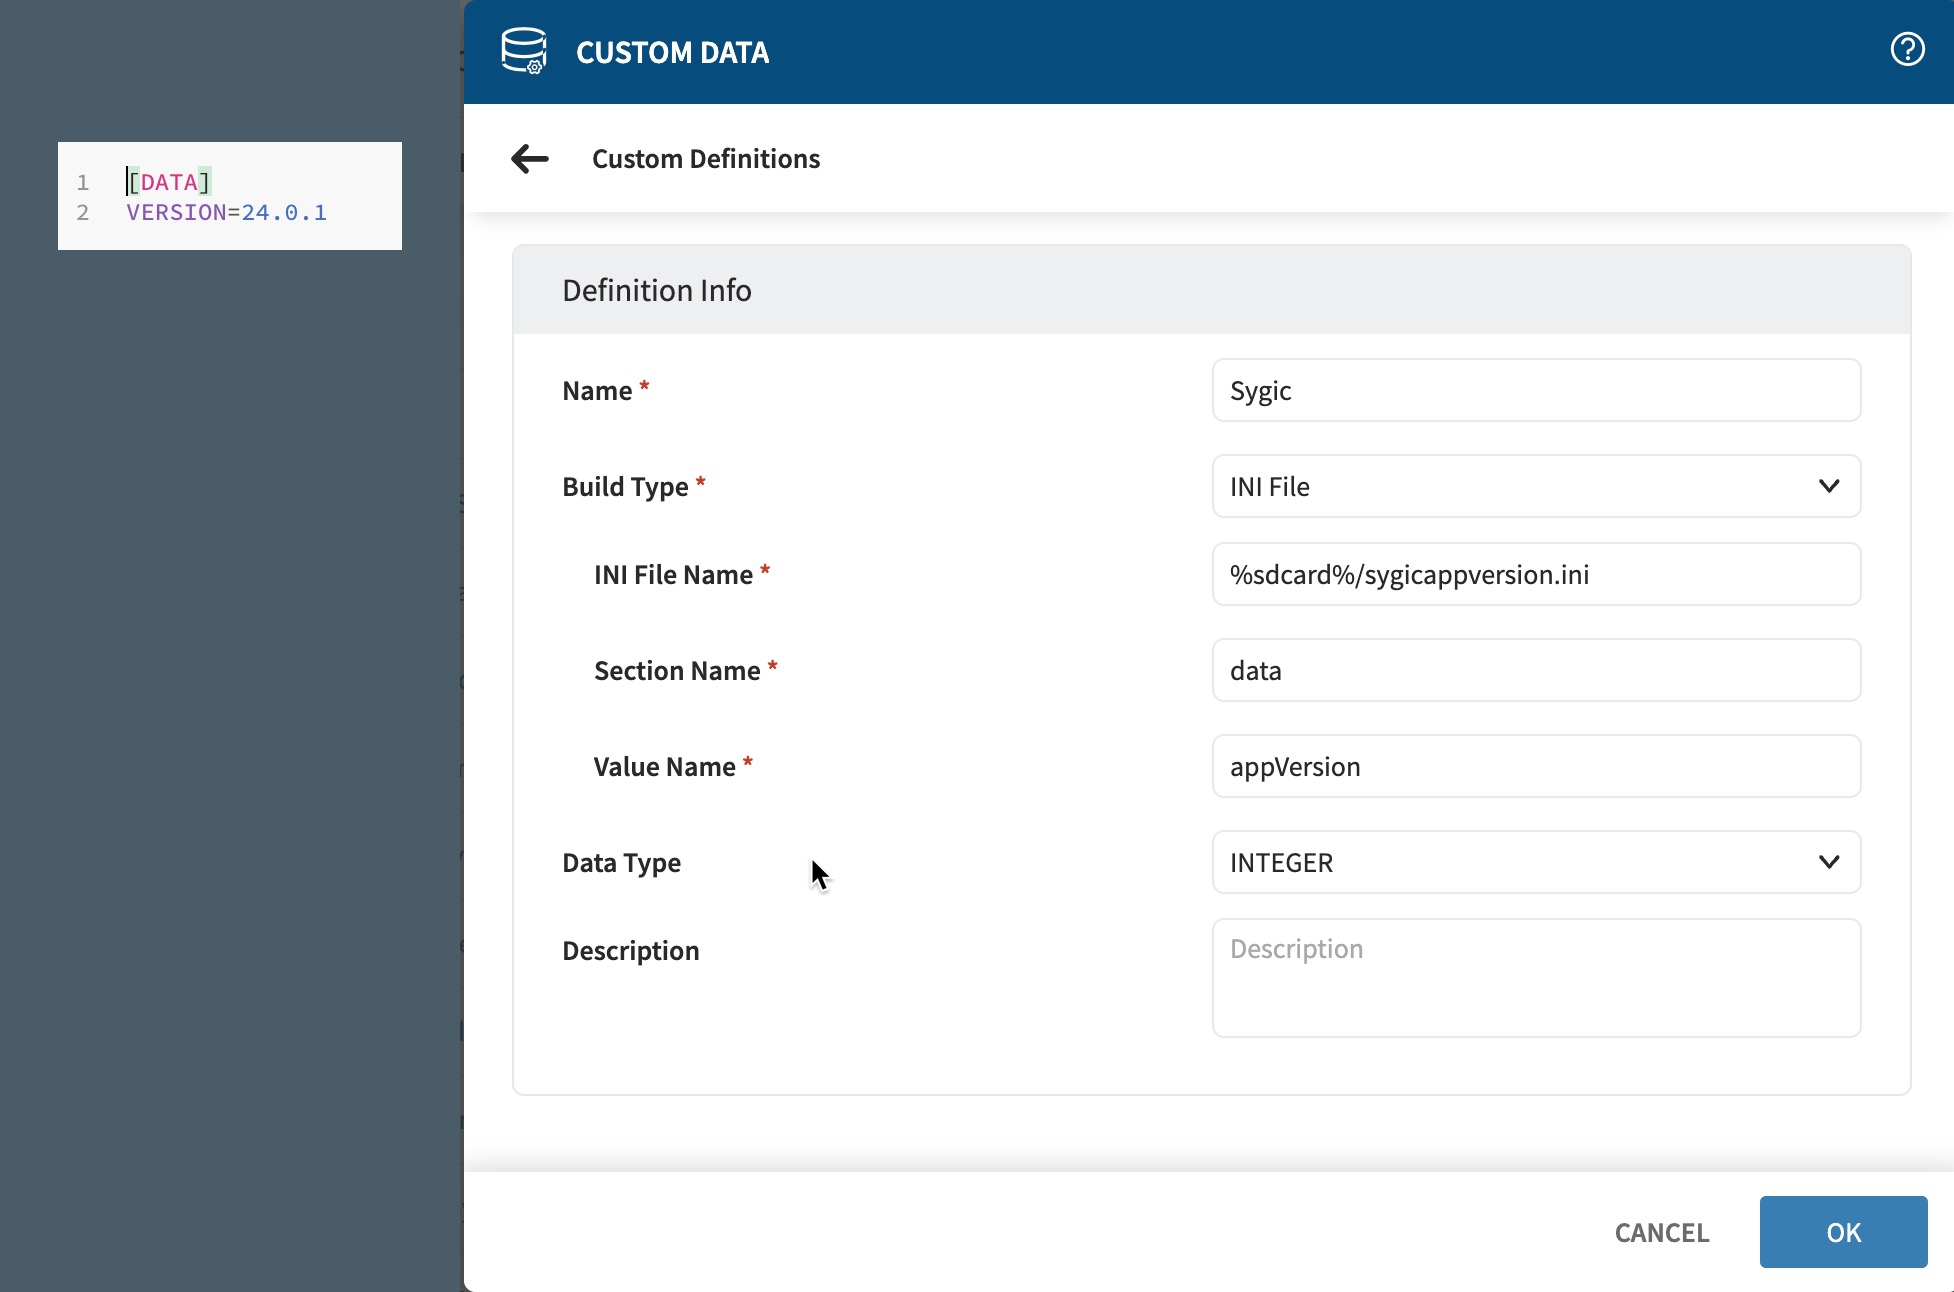Select the Value Name appVersion field

click(x=1535, y=766)
